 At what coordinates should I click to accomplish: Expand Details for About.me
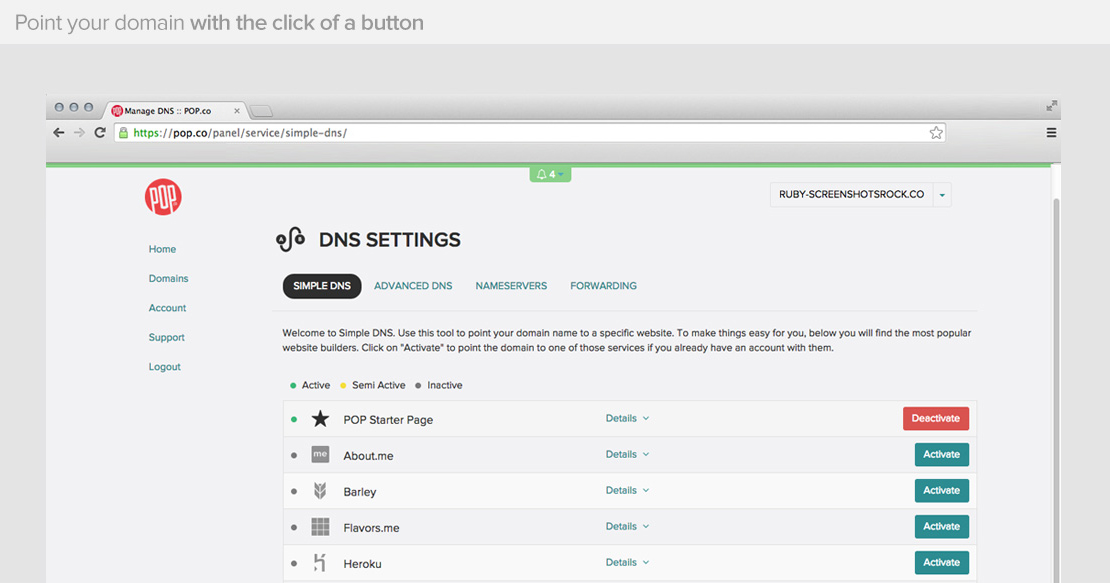(x=627, y=454)
